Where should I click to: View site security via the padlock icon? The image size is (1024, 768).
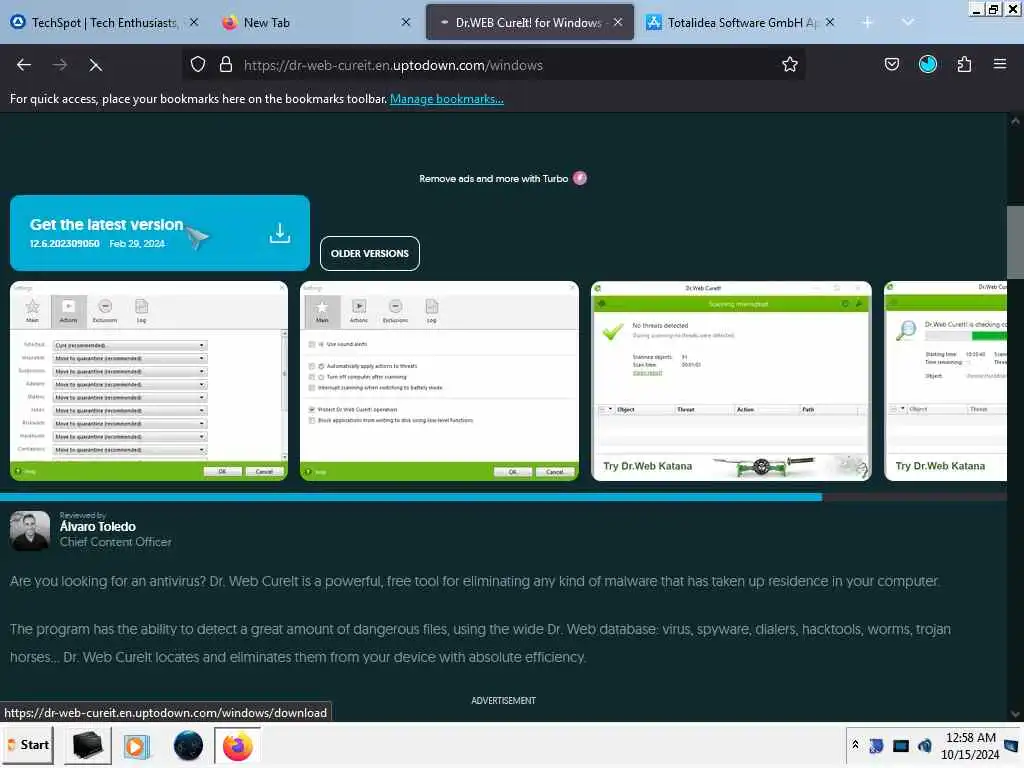(226, 64)
